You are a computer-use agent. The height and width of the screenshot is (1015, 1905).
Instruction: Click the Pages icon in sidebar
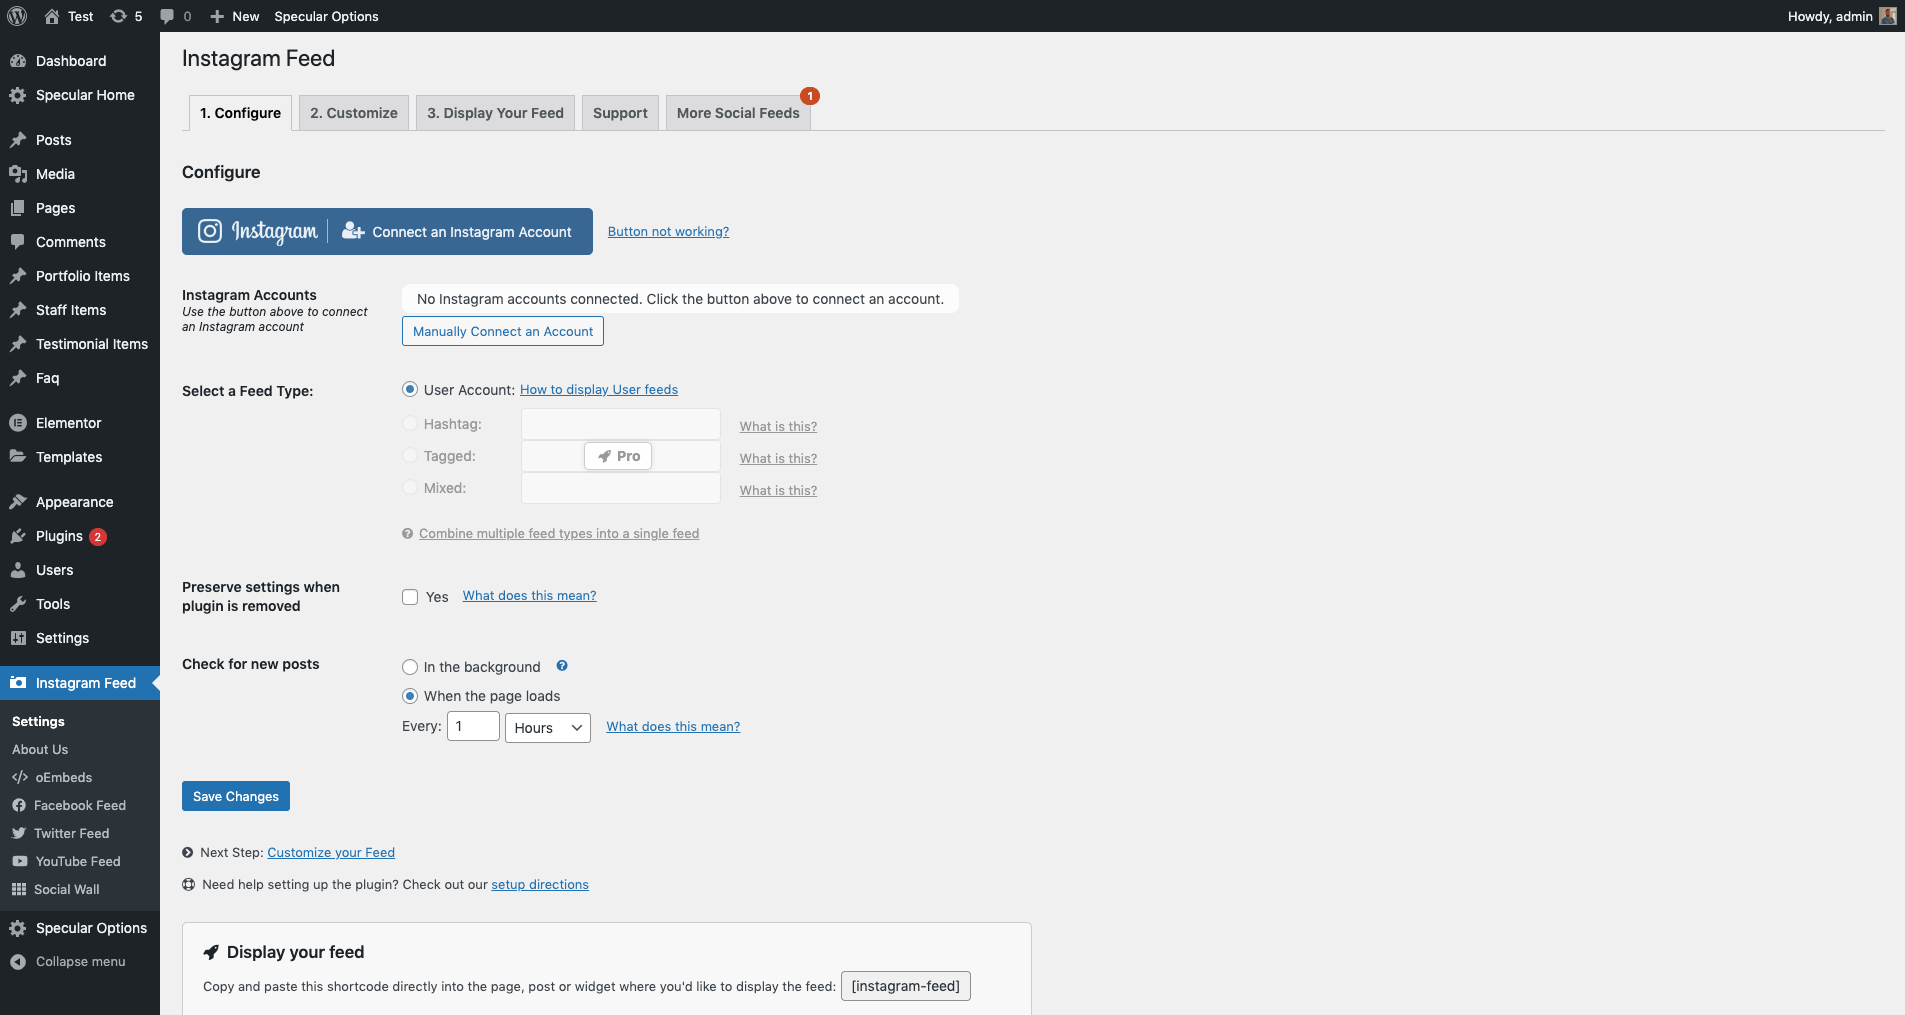coord(18,208)
